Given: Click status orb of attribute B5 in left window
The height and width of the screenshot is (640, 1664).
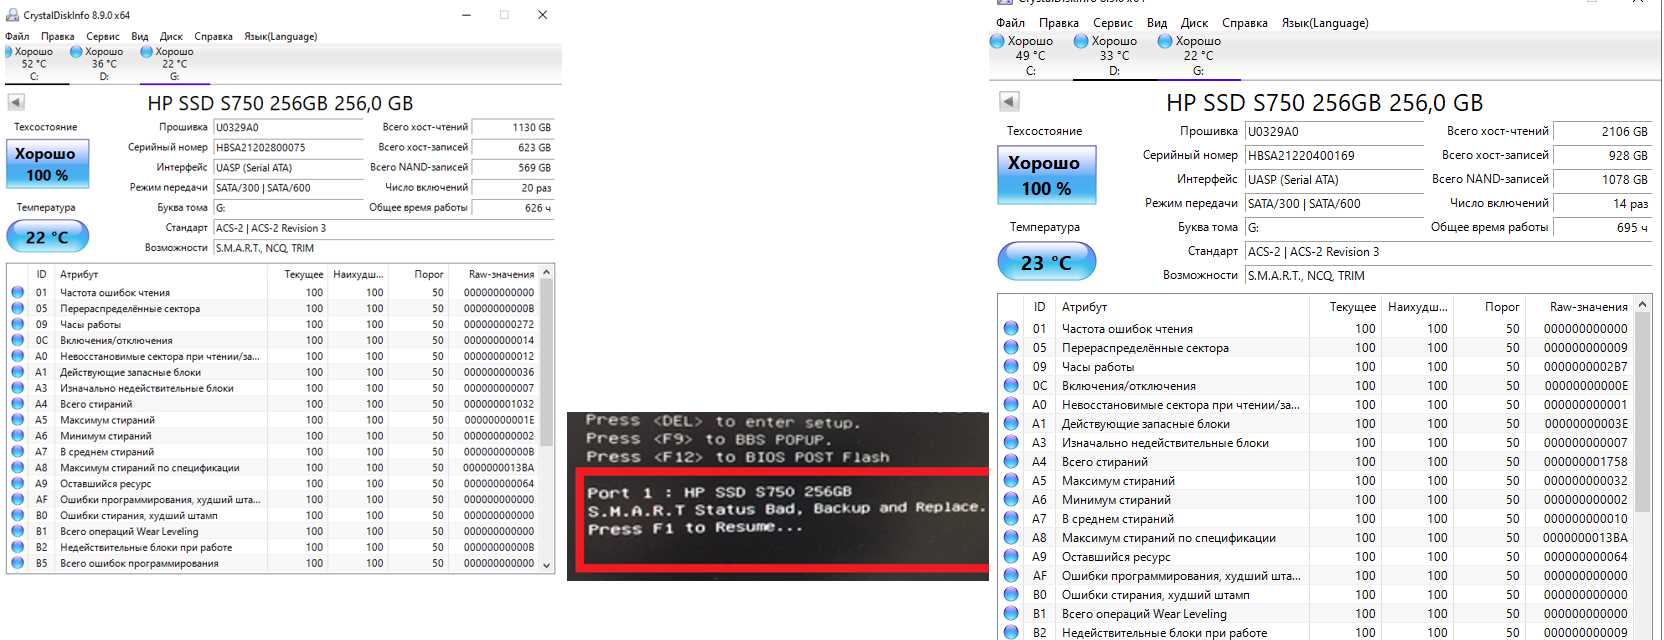Looking at the screenshot, I should point(17,563).
